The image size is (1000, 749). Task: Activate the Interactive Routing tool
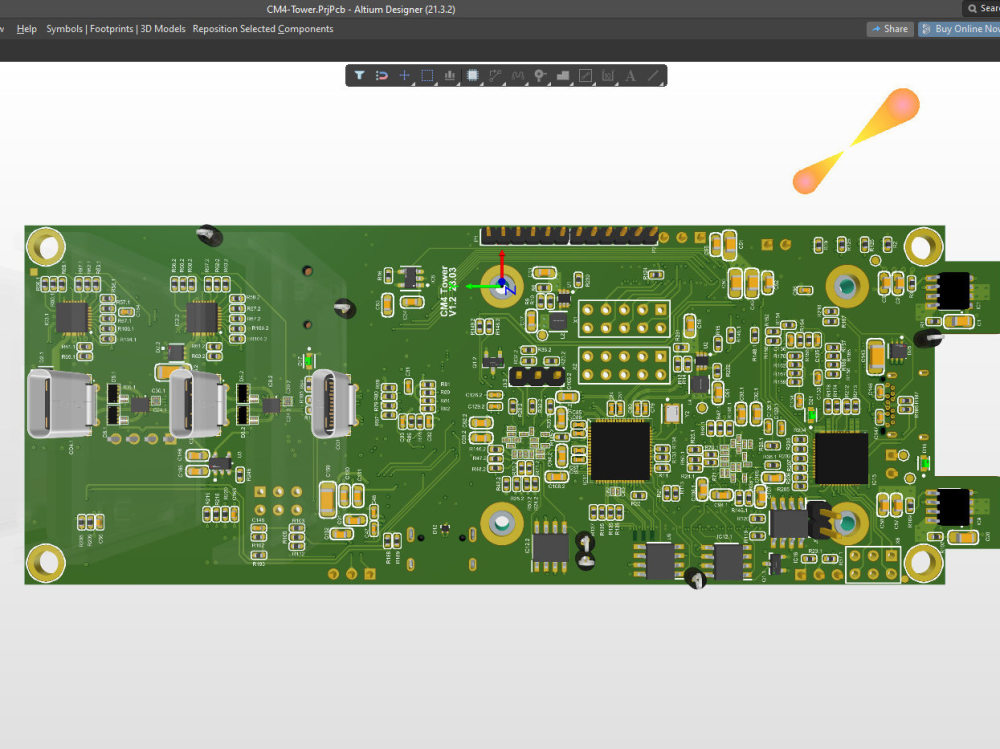[495, 75]
